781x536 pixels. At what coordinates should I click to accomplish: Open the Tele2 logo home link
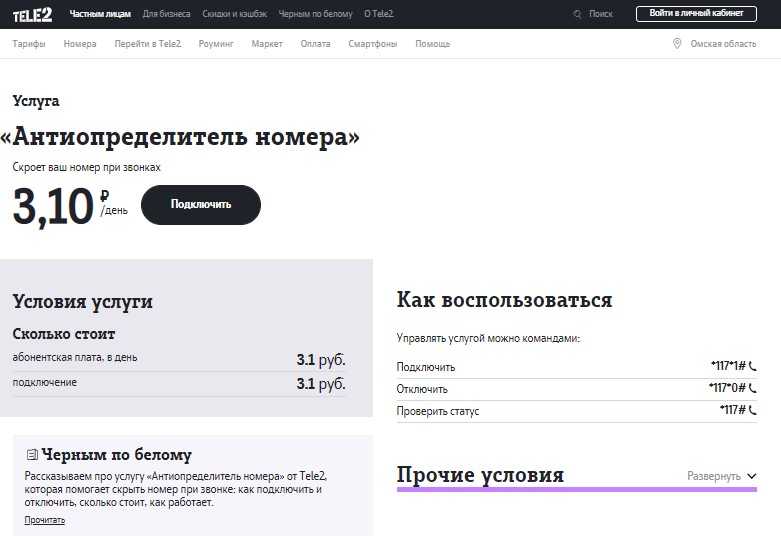pos(32,14)
